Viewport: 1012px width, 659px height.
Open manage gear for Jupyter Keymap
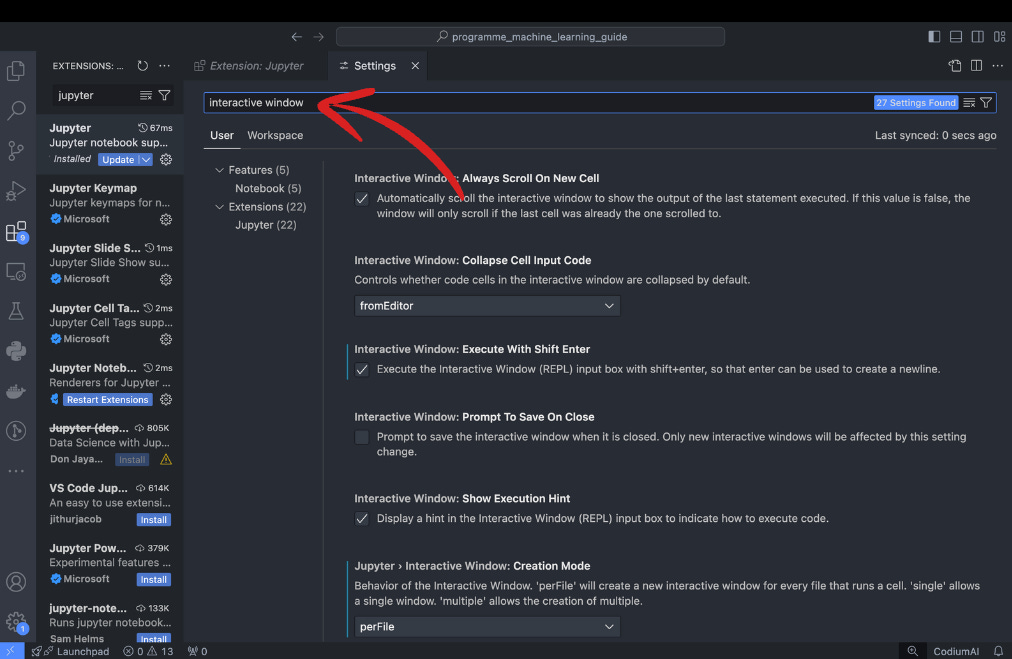[x=166, y=219]
